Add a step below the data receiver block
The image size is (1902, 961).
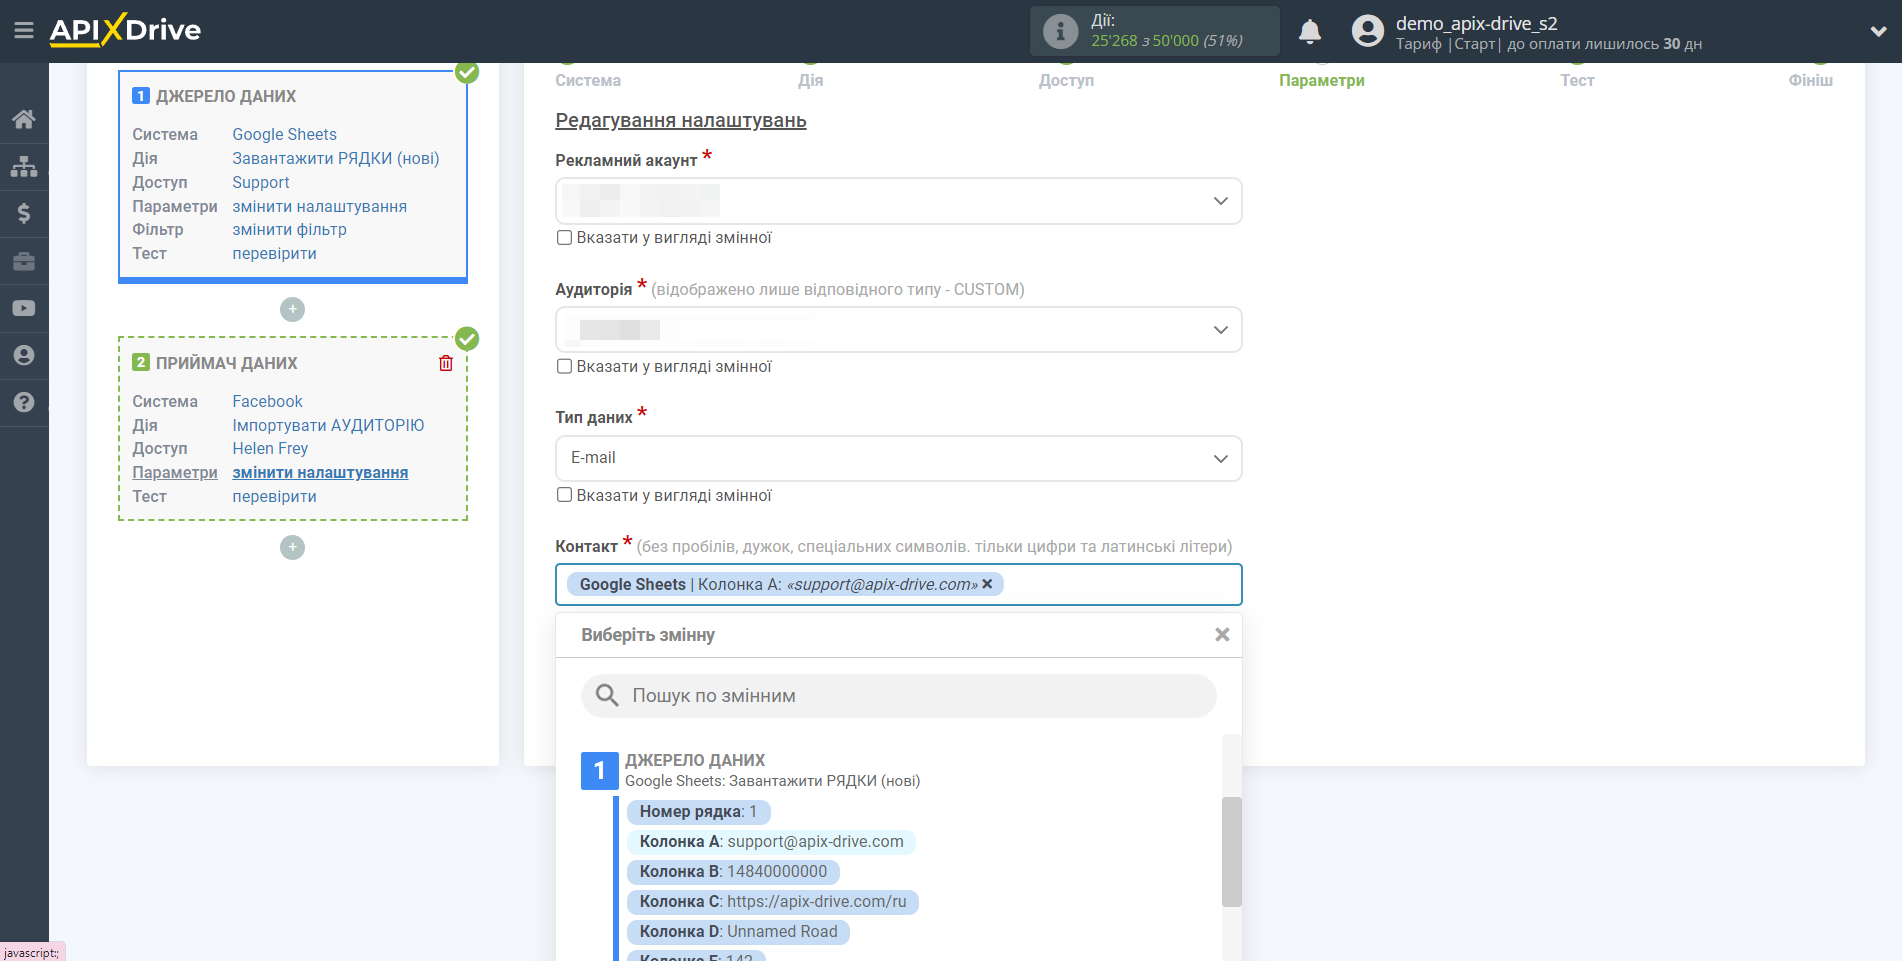[x=292, y=547]
